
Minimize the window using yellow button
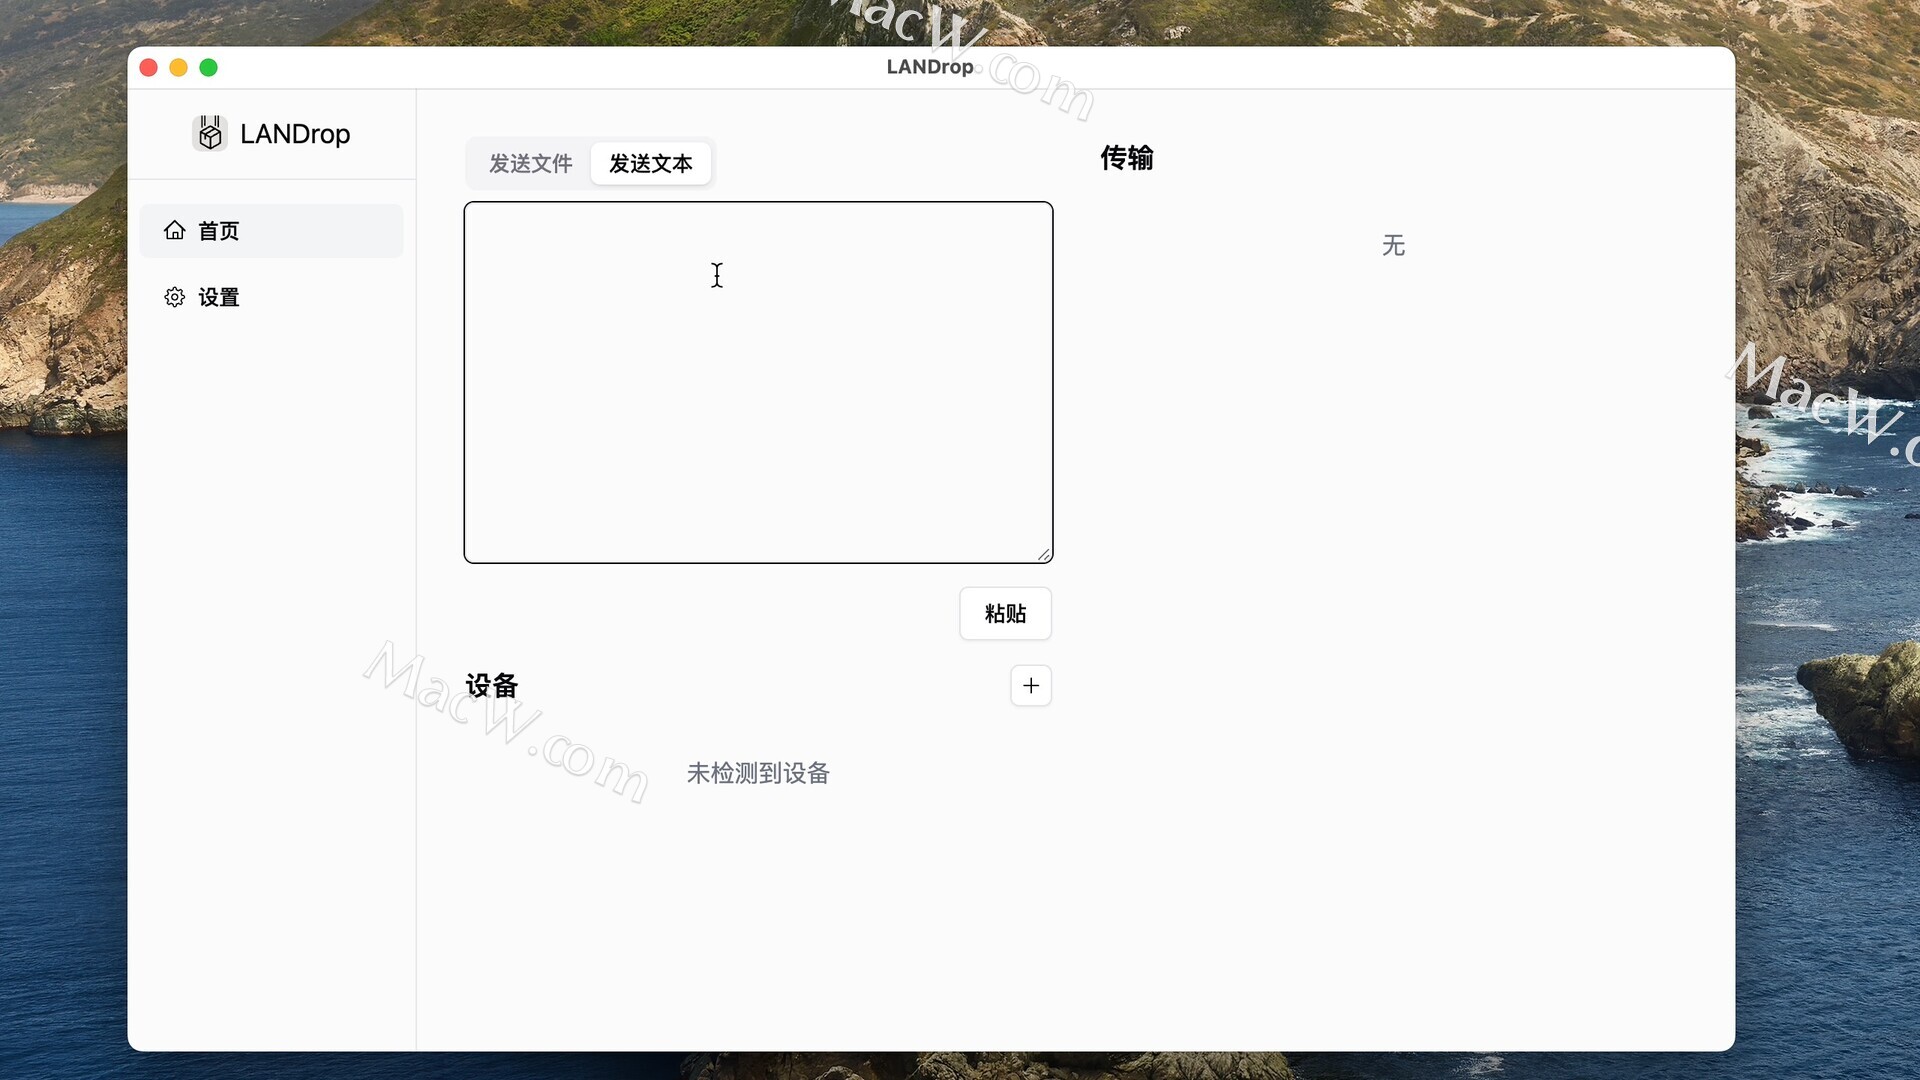coord(179,67)
